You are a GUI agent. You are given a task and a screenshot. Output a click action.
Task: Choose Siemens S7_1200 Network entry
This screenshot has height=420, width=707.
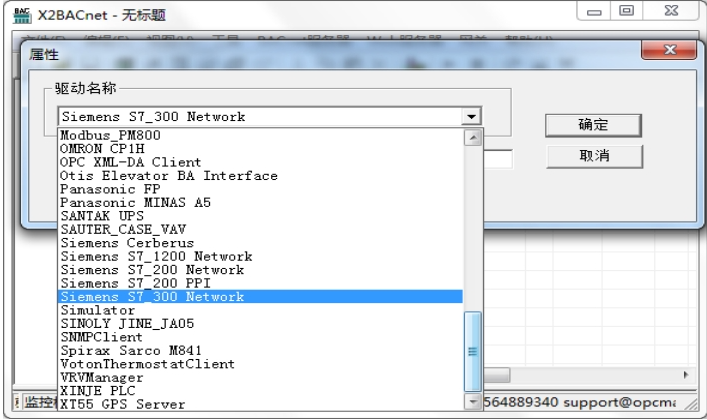[261, 257]
